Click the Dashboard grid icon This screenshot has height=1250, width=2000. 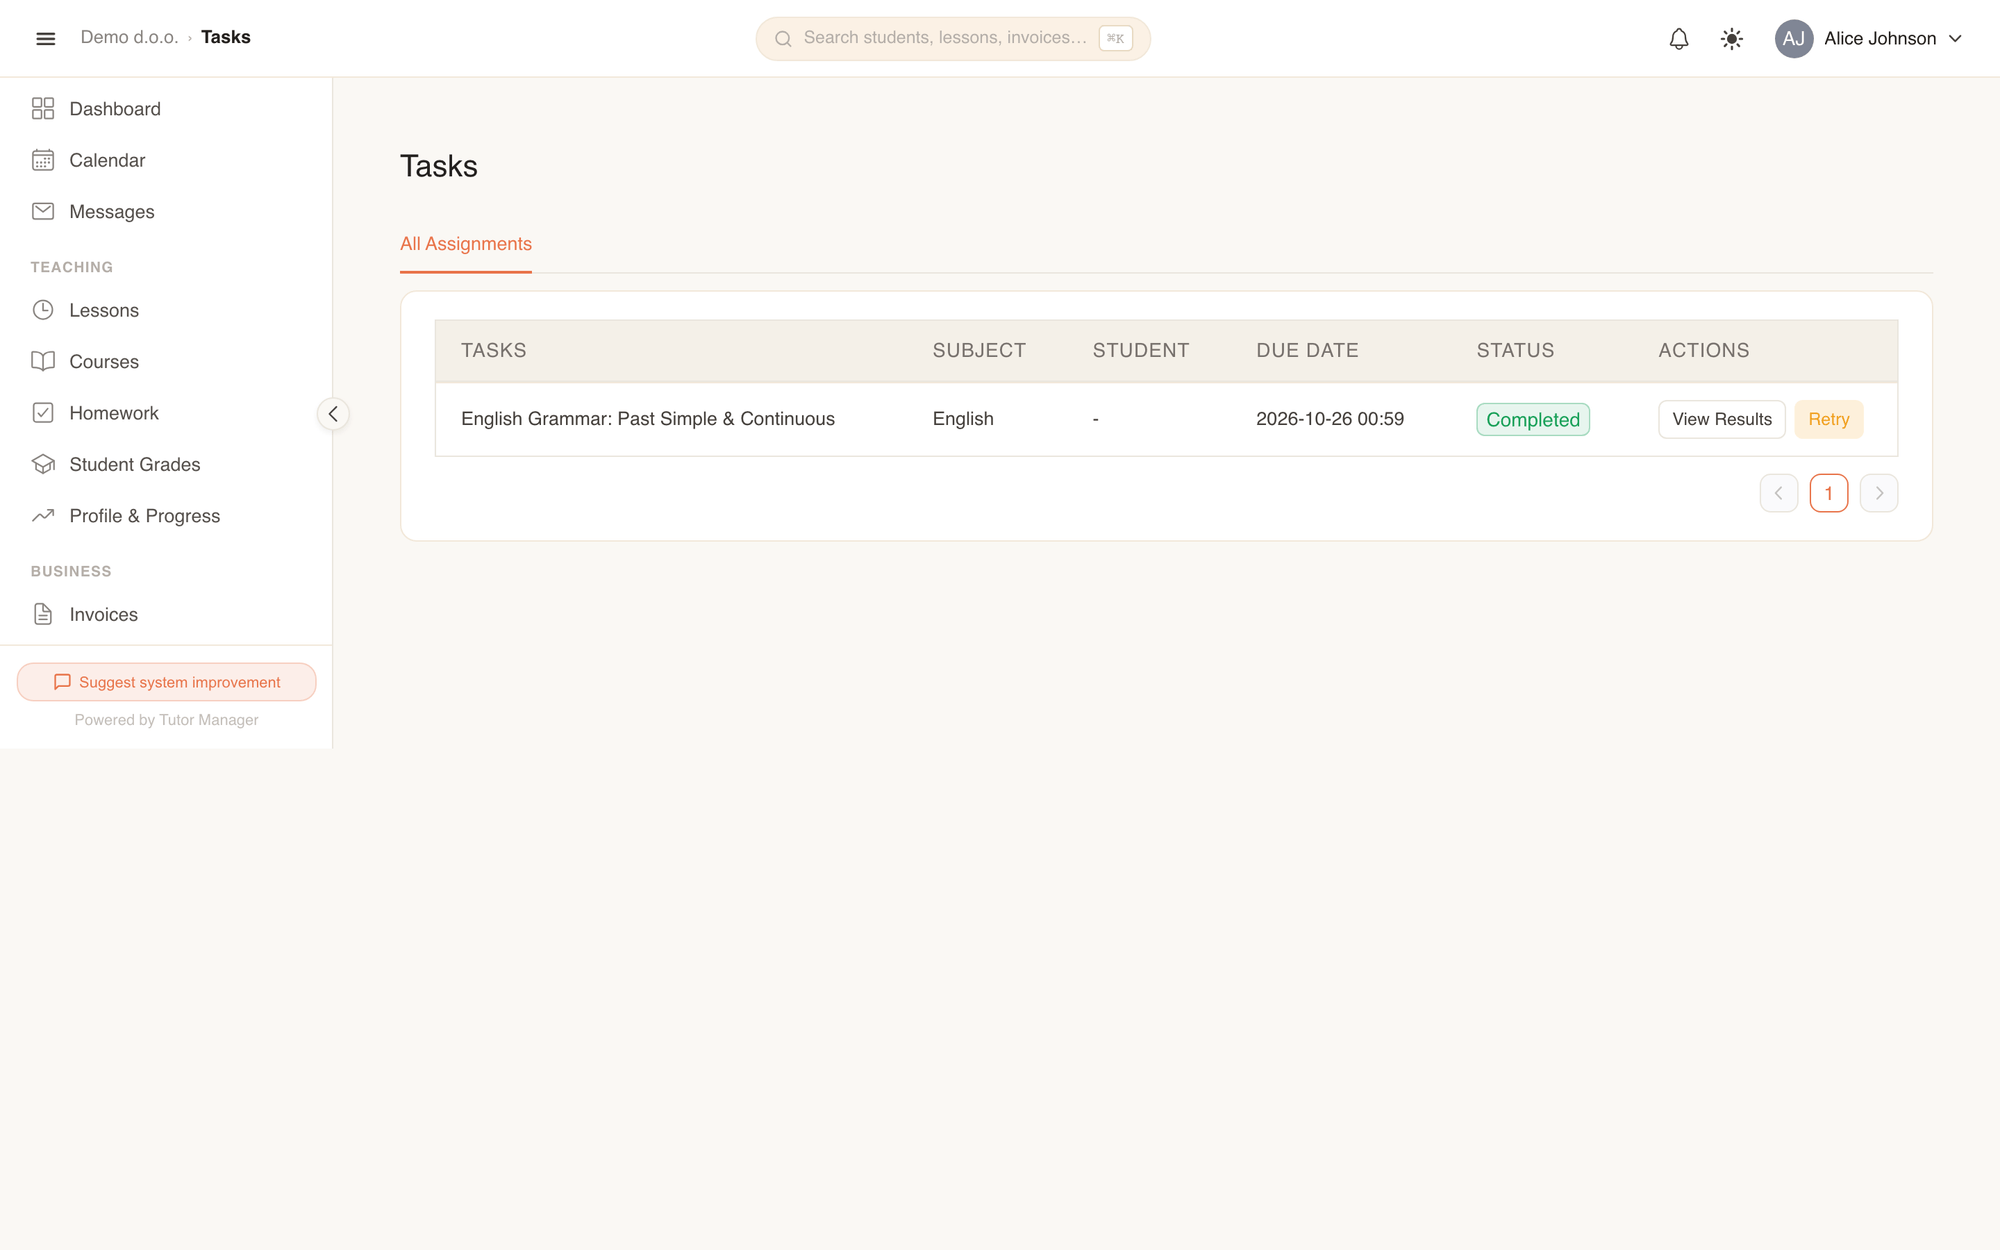[43, 109]
